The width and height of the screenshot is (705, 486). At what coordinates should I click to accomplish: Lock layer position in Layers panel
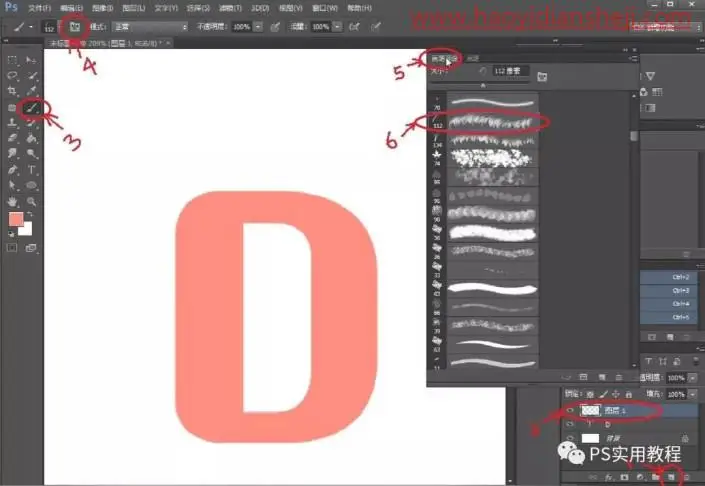tap(616, 394)
